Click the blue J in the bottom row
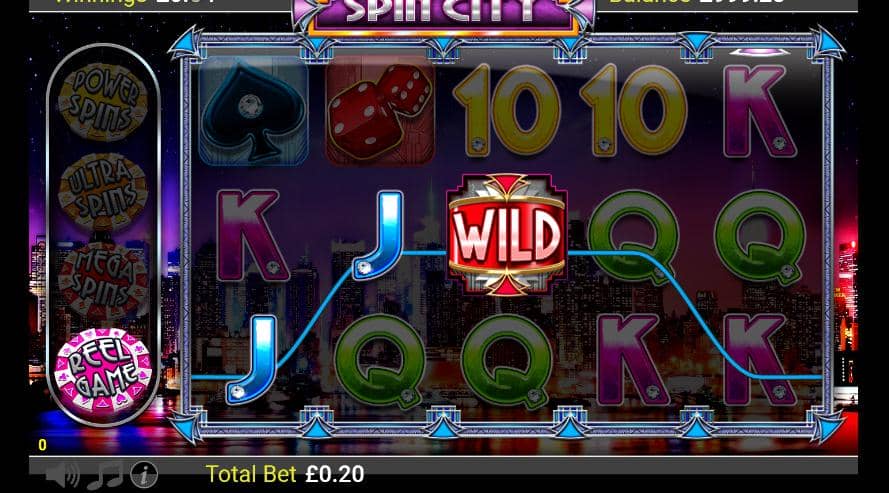Screen dimensions: 889x493 tap(251, 359)
